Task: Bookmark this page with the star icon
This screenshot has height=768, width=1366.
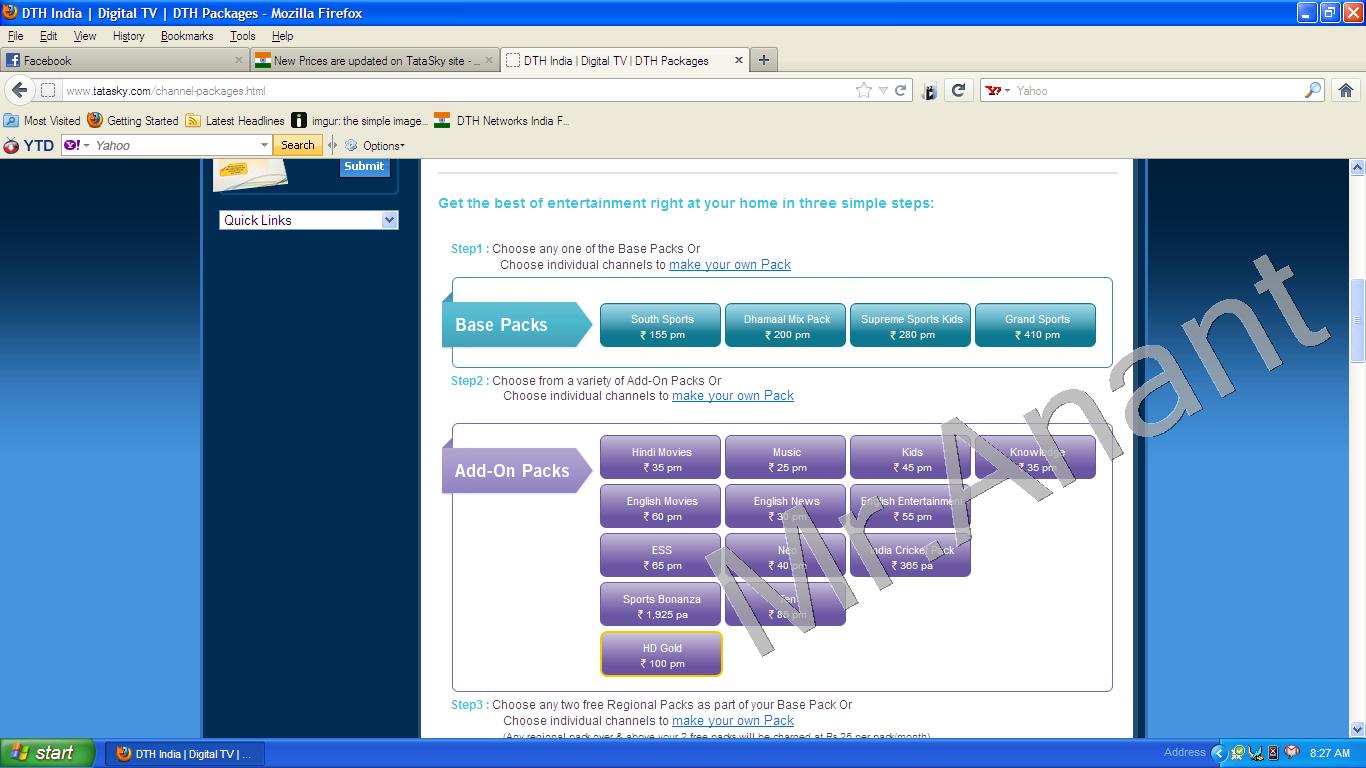Action: click(864, 90)
